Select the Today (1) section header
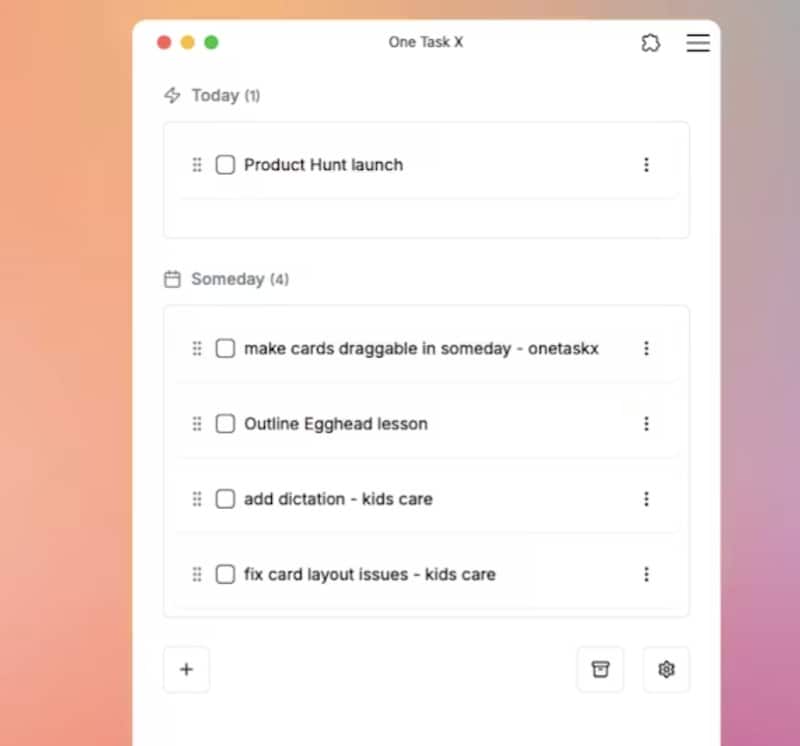Screen dimensions: 800x746 pyautogui.click(x=226, y=95)
